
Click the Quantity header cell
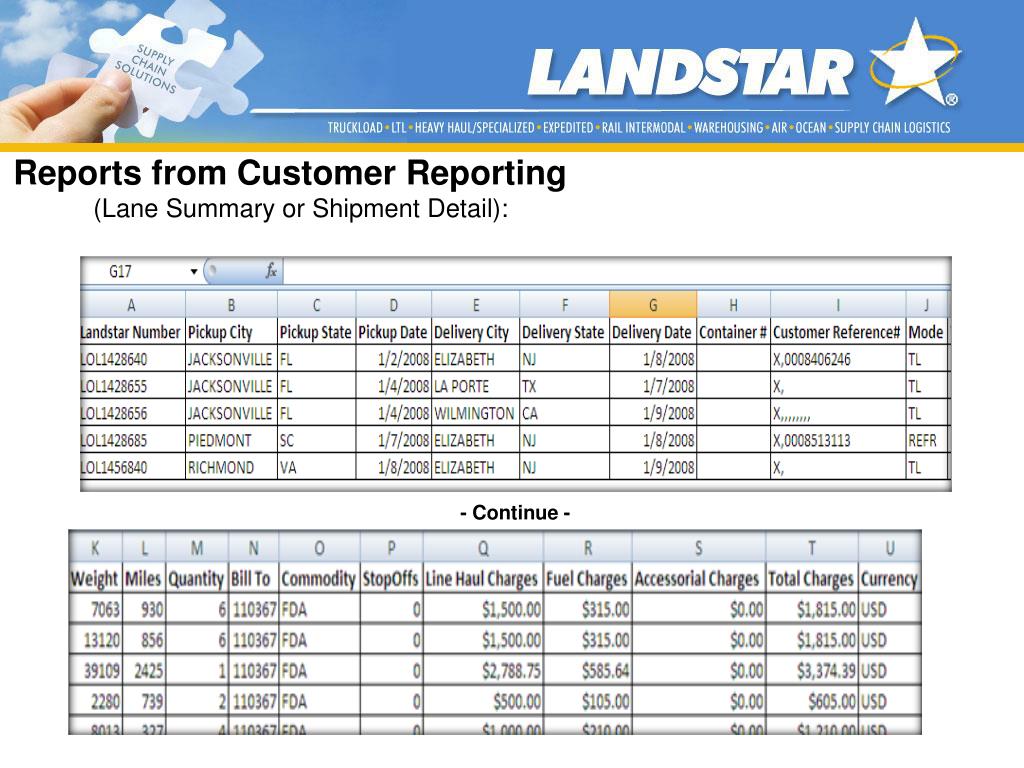(x=197, y=579)
